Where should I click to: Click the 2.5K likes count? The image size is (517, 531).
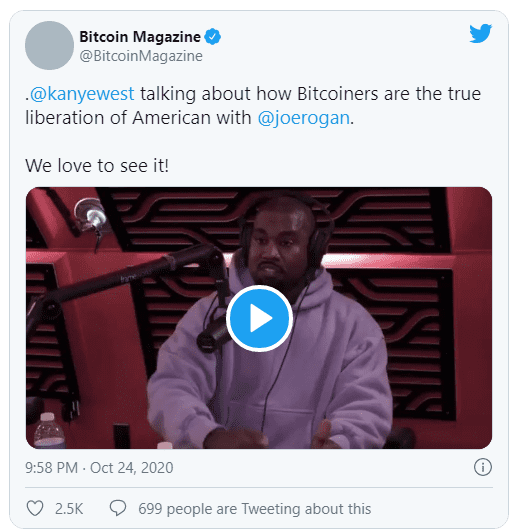[69, 509]
